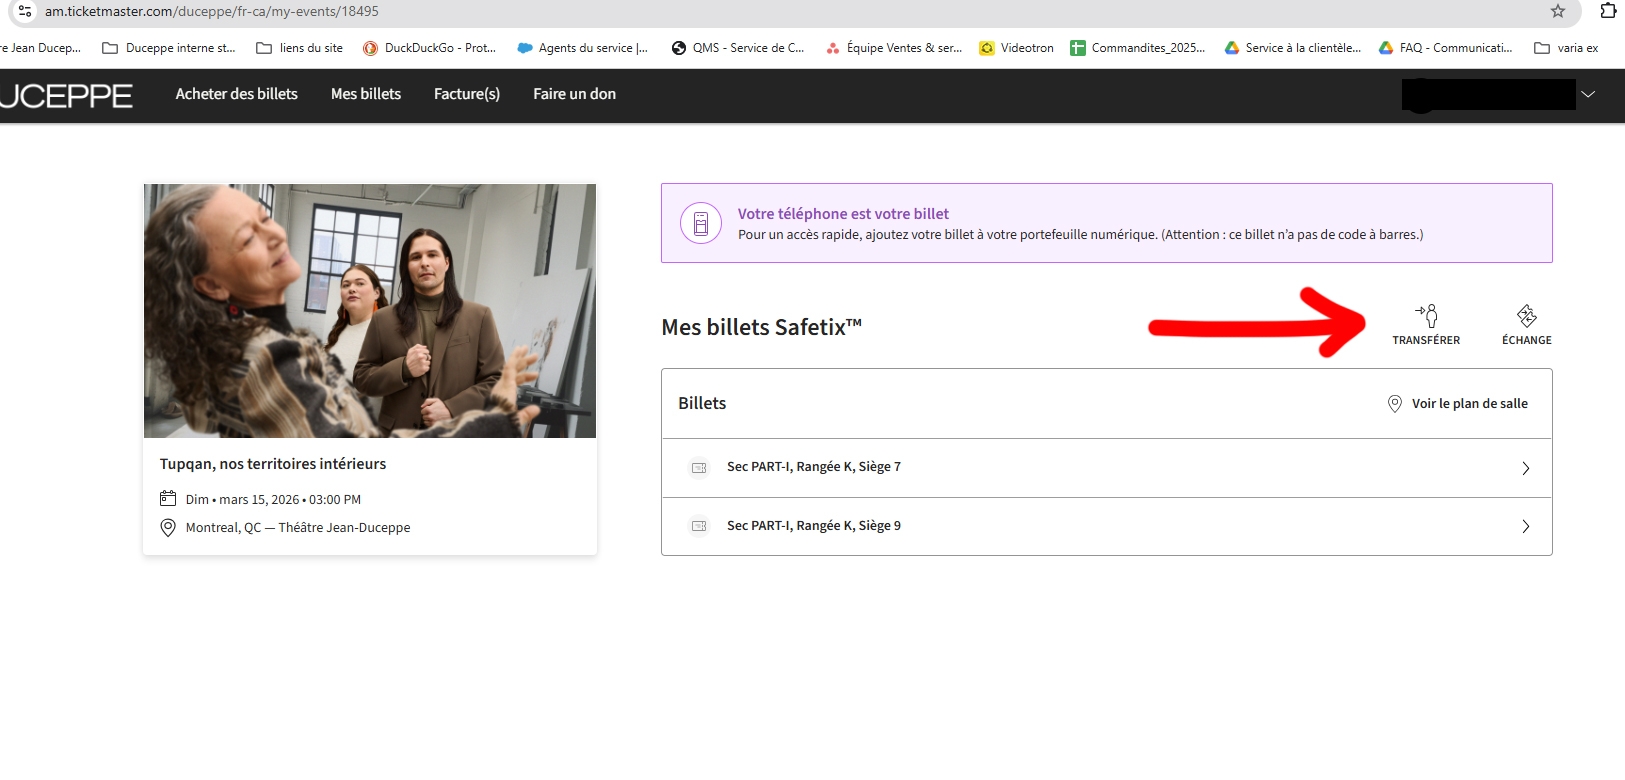Expand the account dropdown arrow
The image size is (1625, 780).
click(x=1588, y=94)
